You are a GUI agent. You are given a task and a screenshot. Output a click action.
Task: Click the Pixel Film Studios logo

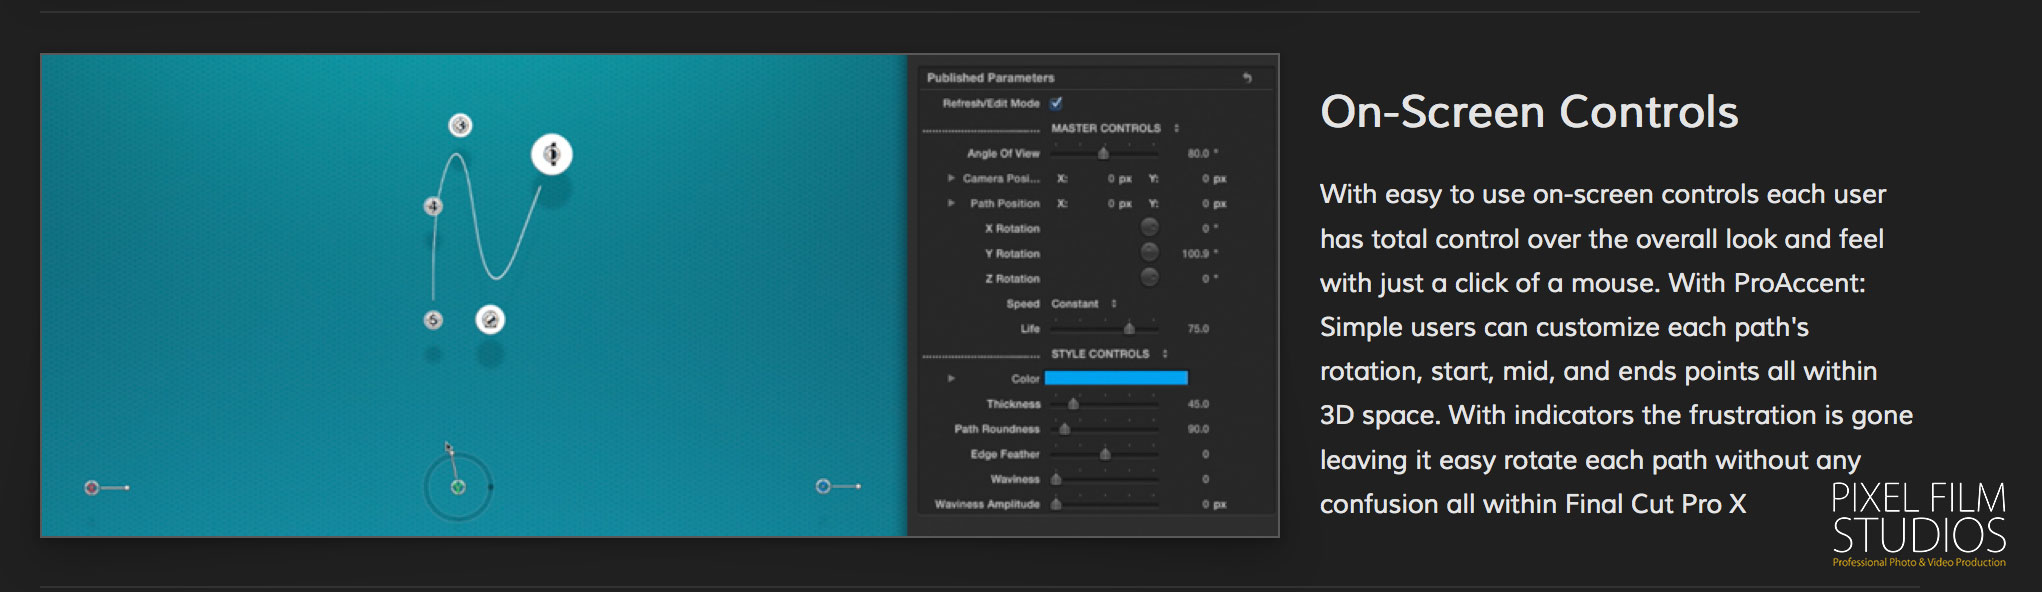[1919, 524]
